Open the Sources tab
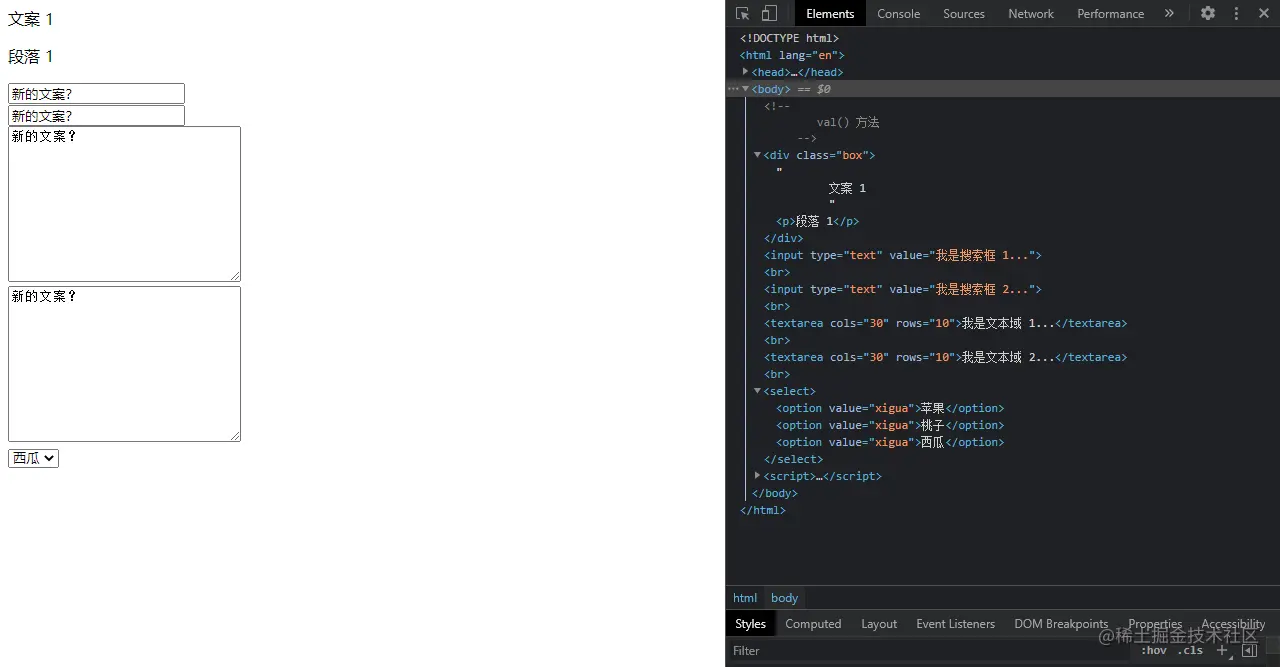Screen dimensions: 1280x667 964,13
